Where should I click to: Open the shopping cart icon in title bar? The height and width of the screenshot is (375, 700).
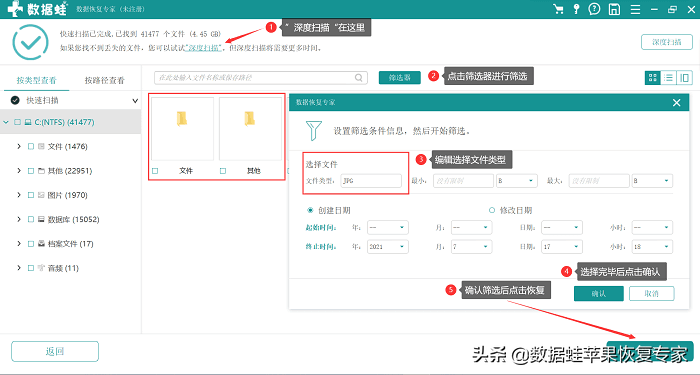tap(558, 9)
